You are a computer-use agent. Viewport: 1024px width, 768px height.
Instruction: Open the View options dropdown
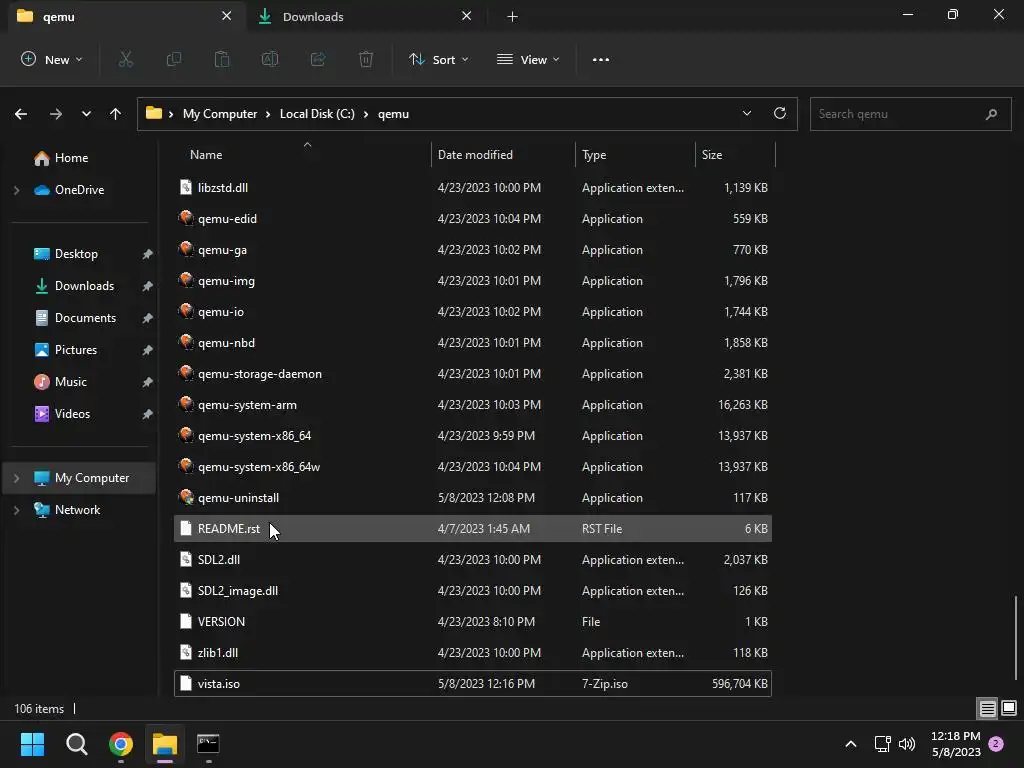(x=528, y=59)
